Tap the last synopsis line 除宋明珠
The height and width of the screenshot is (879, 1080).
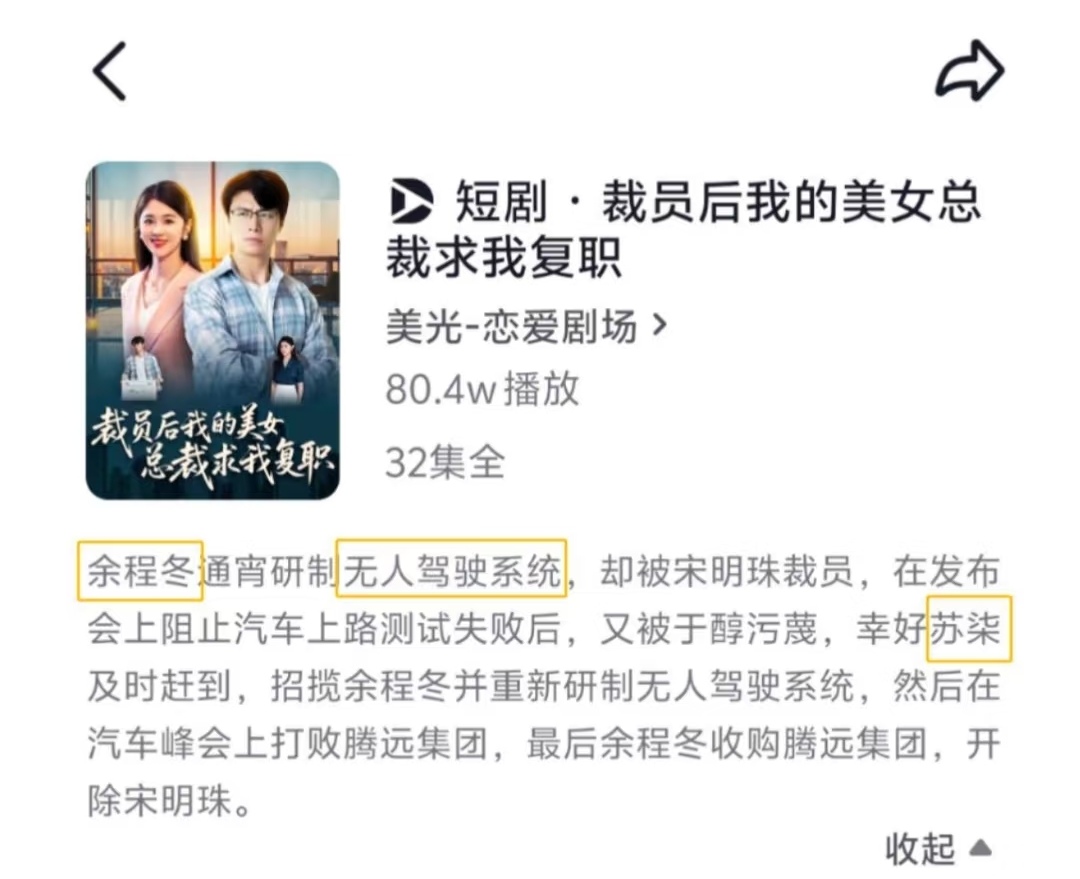click(169, 800)
